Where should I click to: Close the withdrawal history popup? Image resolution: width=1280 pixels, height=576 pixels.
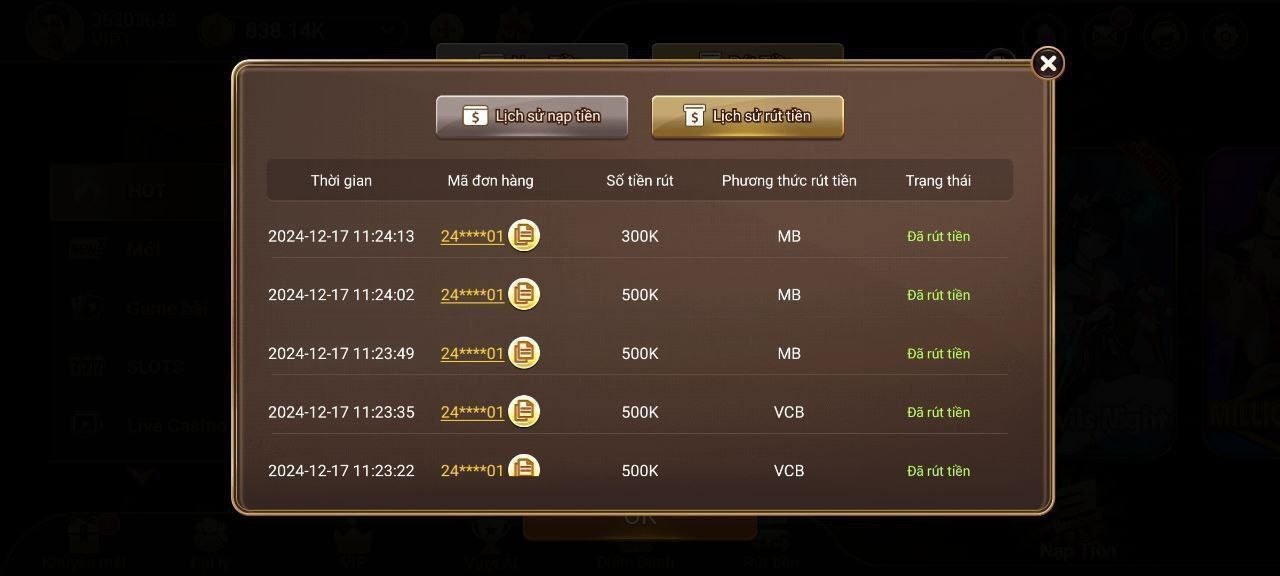(x=1048, y=64)
